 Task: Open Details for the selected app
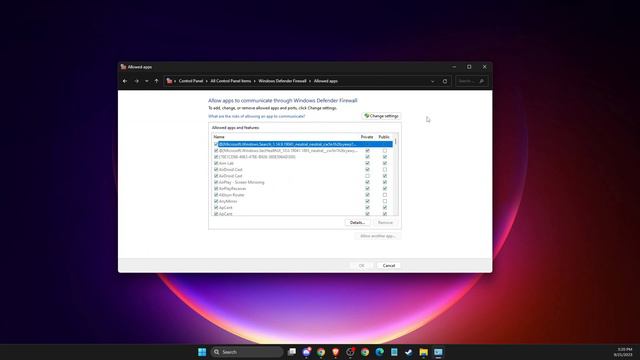pyautogui.click(x=357, y=222)
